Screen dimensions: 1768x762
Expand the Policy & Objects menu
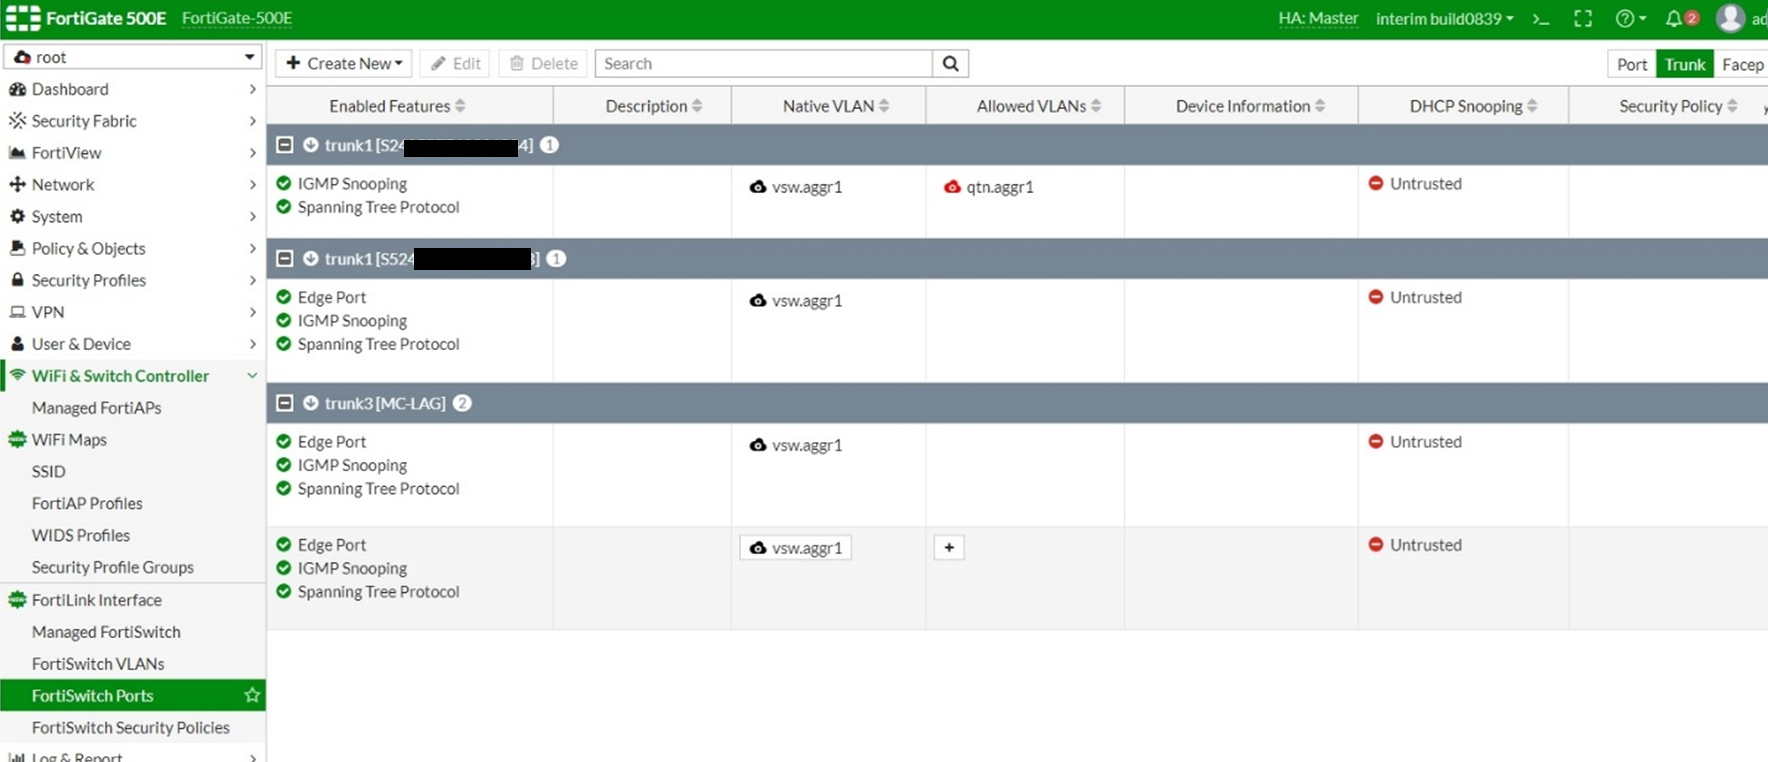pyautogui.click(x=133, y=248)
